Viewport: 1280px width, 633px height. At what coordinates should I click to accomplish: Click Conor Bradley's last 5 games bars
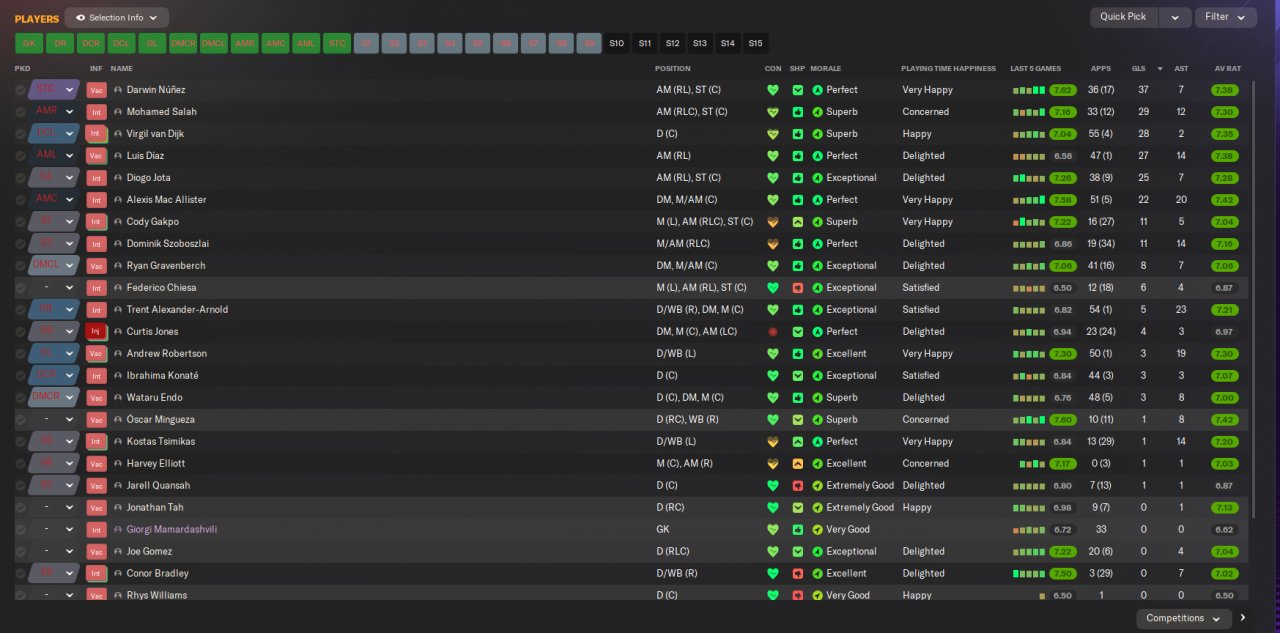(1028, 574)
